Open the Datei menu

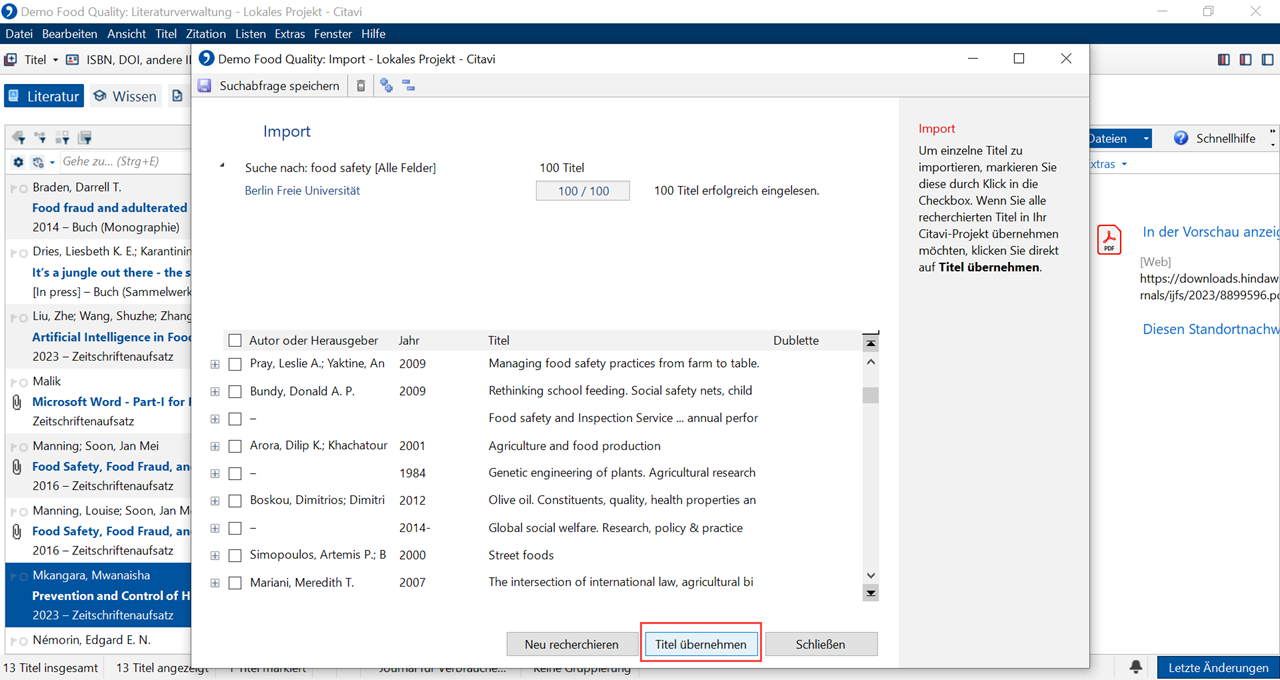(19, 34)
